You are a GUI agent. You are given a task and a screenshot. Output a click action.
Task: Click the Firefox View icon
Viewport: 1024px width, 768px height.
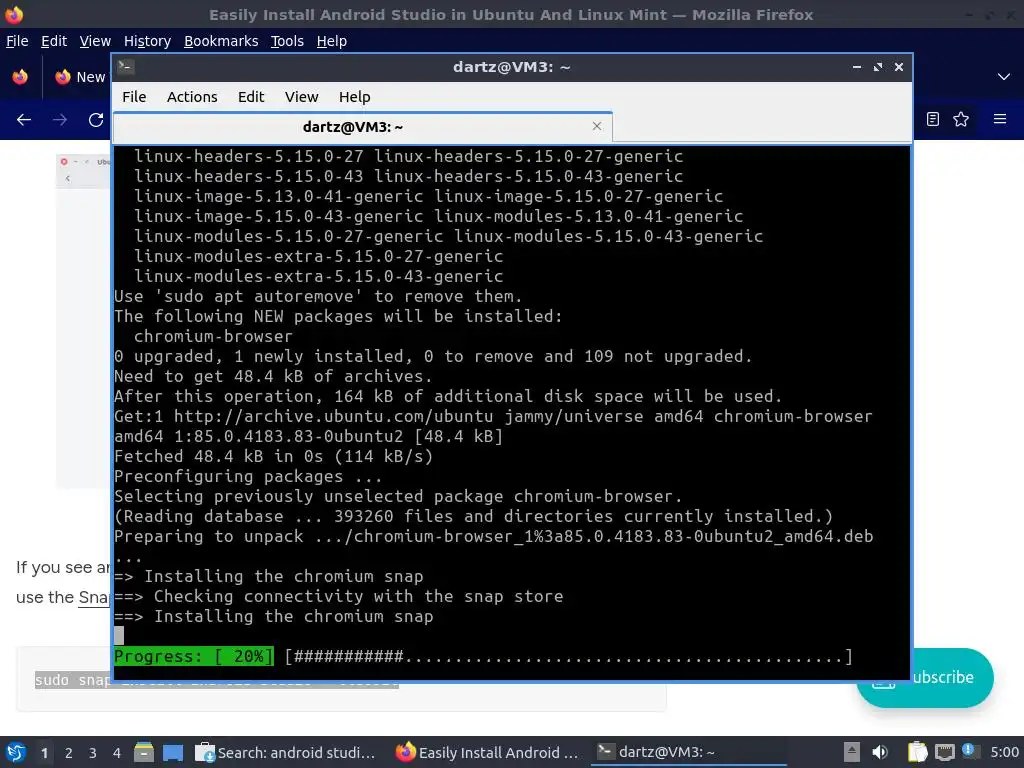click(20, 77)
